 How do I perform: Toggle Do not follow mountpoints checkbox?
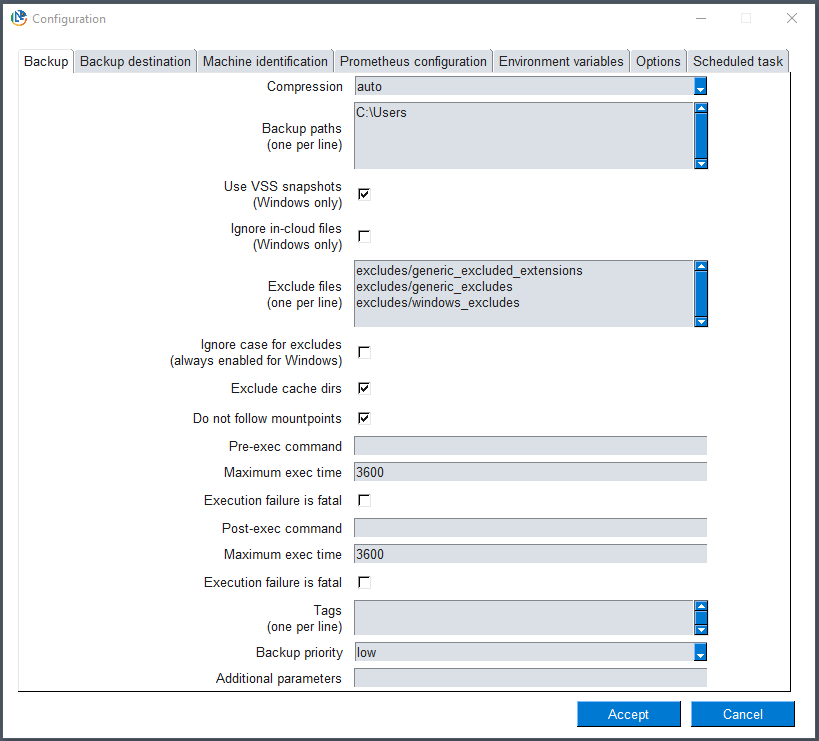[x=364, y=418]
